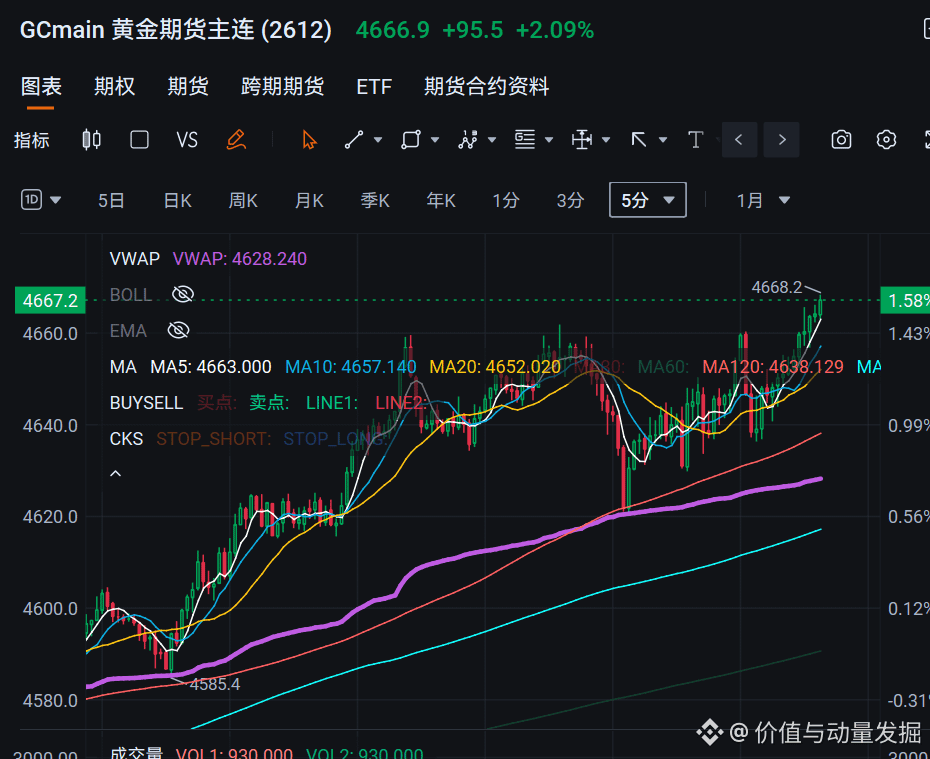Open the 跨期期货 tab
This screenshot has width=930, height=759.
pos(282,87)
